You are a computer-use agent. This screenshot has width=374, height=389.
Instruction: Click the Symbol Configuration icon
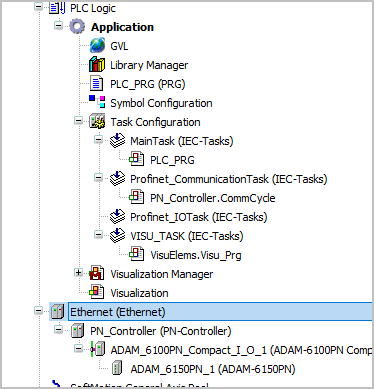(97, 101)
